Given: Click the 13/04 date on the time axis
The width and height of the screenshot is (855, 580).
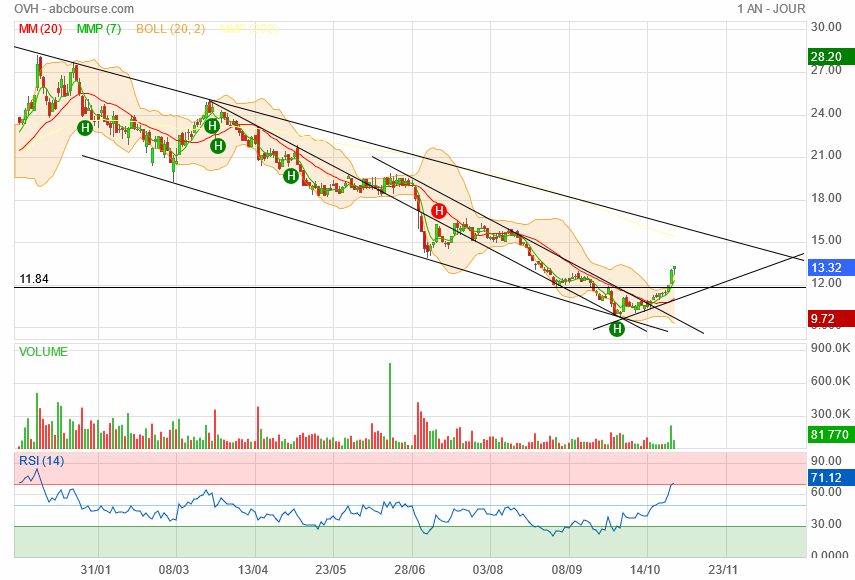Looking at the screenshot, I should tap(252, 570).
